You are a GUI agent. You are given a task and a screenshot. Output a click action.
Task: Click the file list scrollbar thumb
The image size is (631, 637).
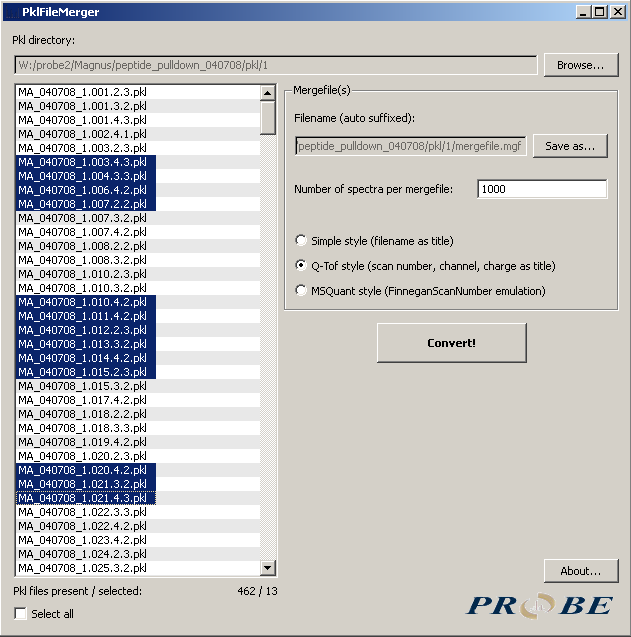coord(268,117)
